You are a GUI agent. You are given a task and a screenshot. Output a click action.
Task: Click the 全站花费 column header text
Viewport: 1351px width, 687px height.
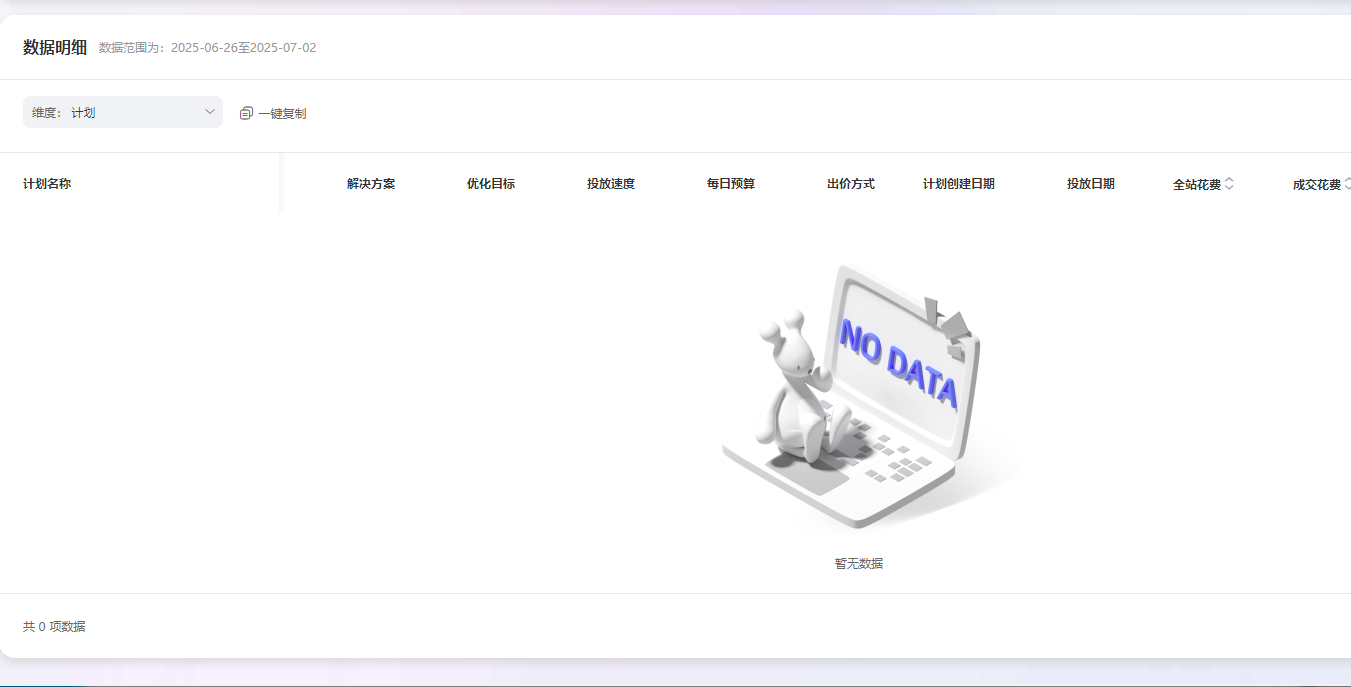[x=1196, y=185]
